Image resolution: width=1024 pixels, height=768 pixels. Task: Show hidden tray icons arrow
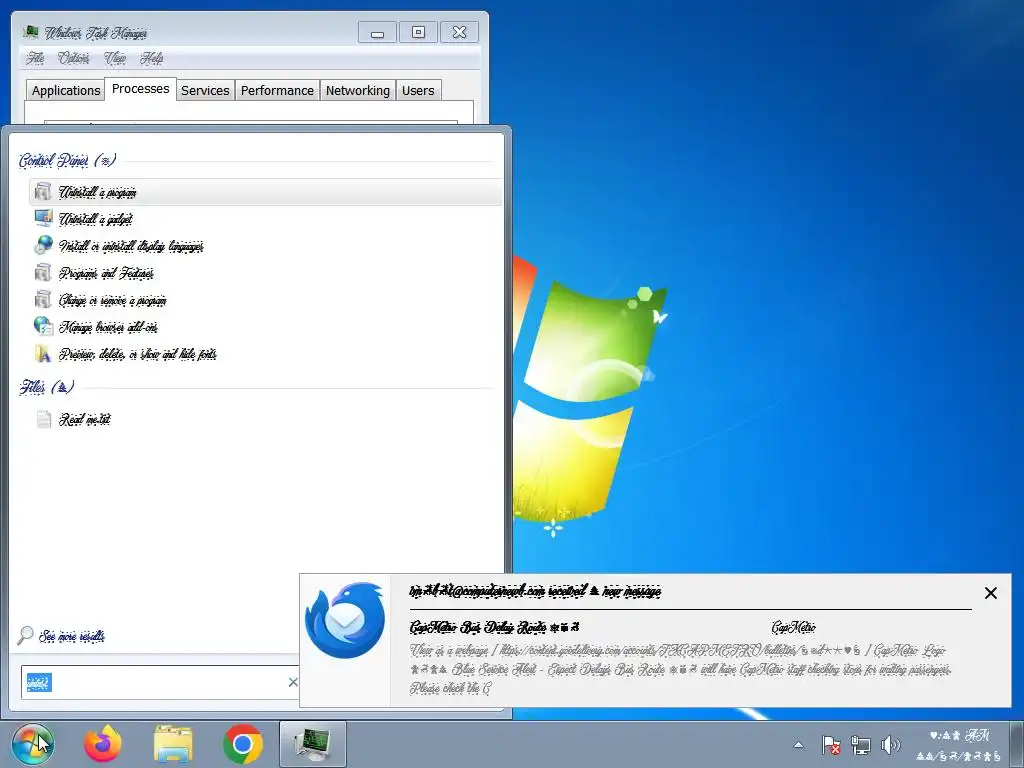(798, 744)
